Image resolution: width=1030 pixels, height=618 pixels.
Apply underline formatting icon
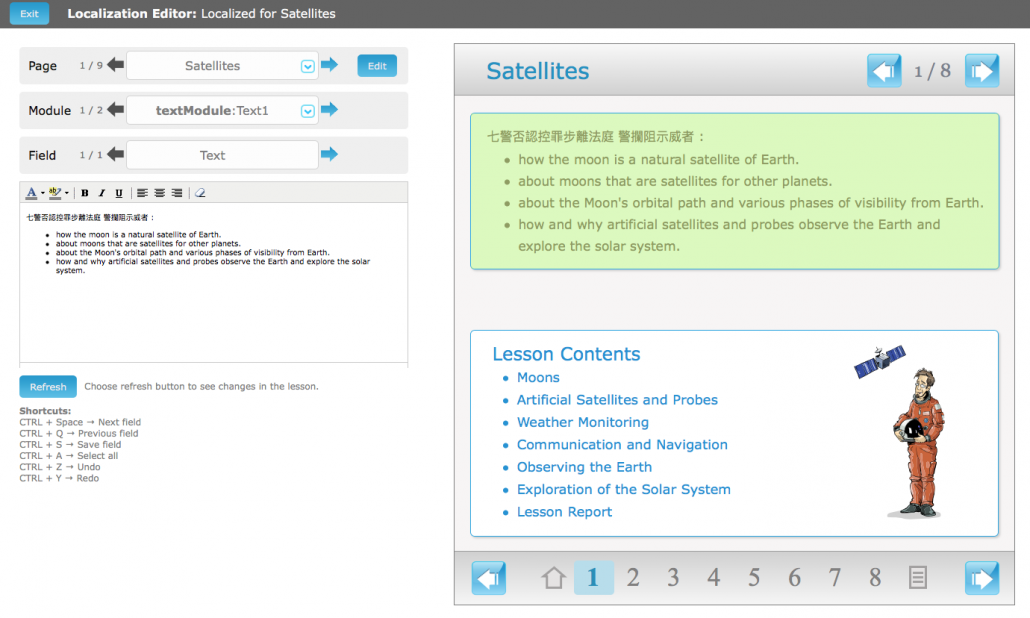(119, 193)
